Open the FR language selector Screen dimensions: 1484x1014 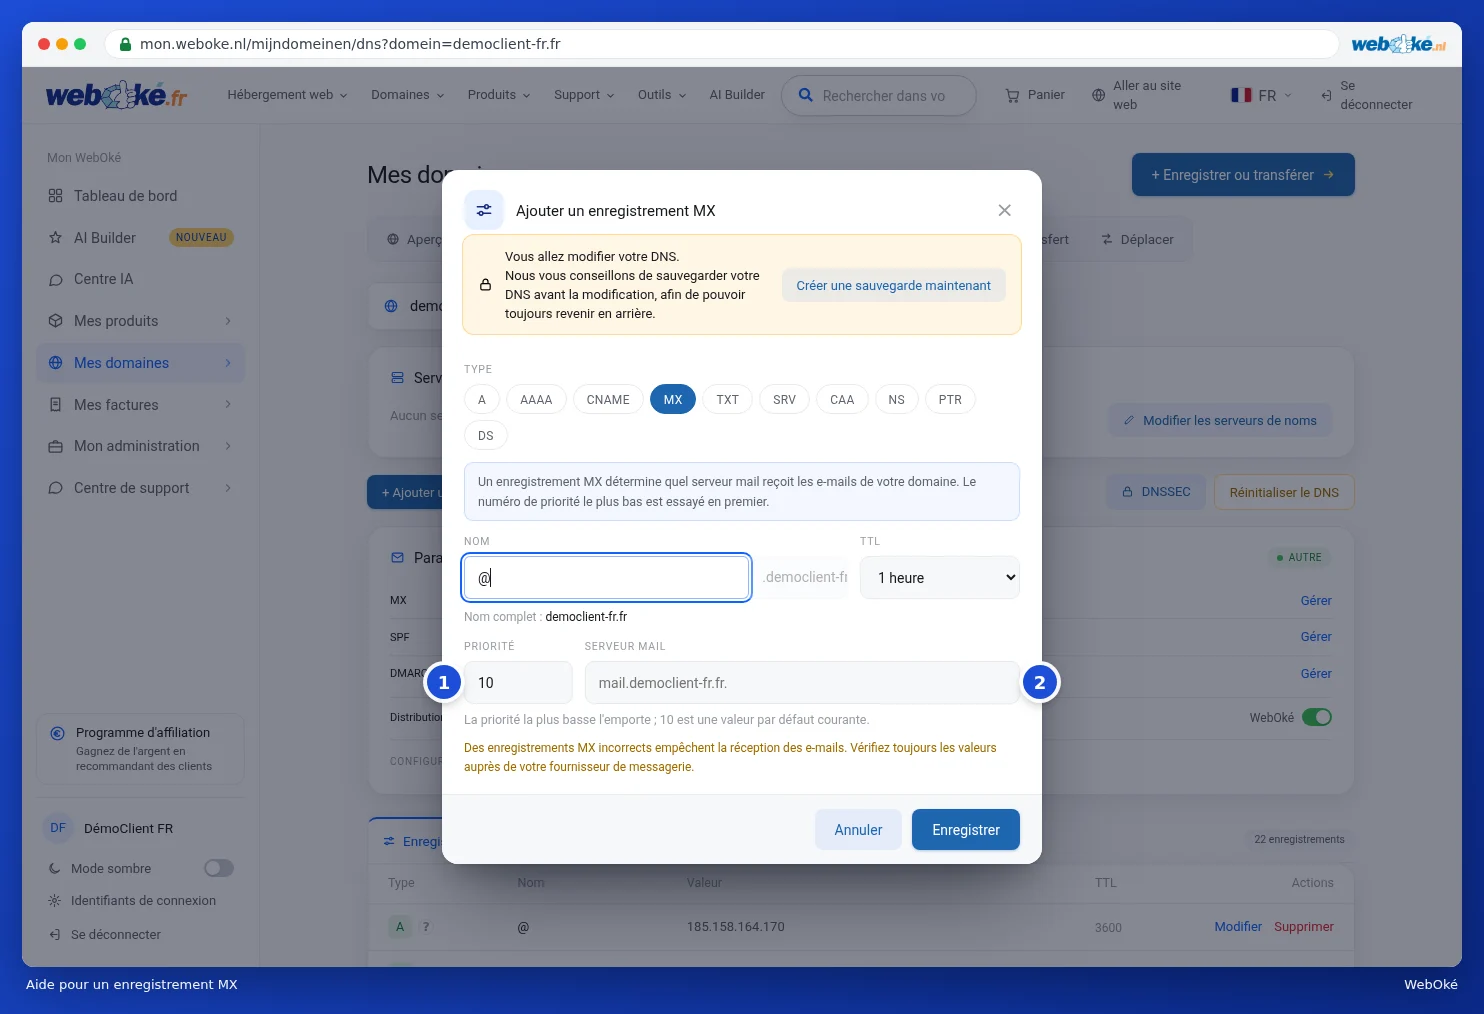point(1262,95)
